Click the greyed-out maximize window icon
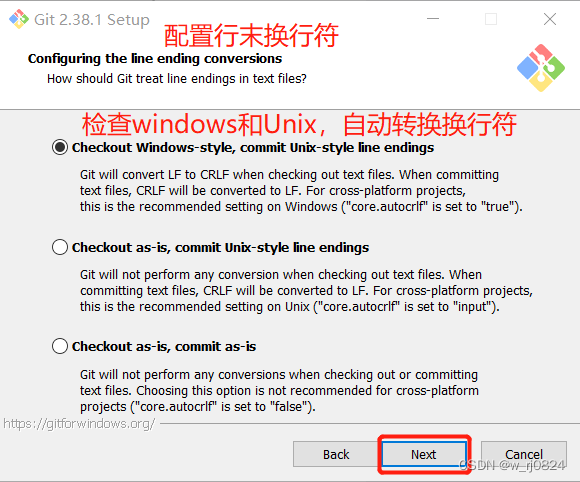The height and width of the screenshot is (482, 580). pos(491,19)
